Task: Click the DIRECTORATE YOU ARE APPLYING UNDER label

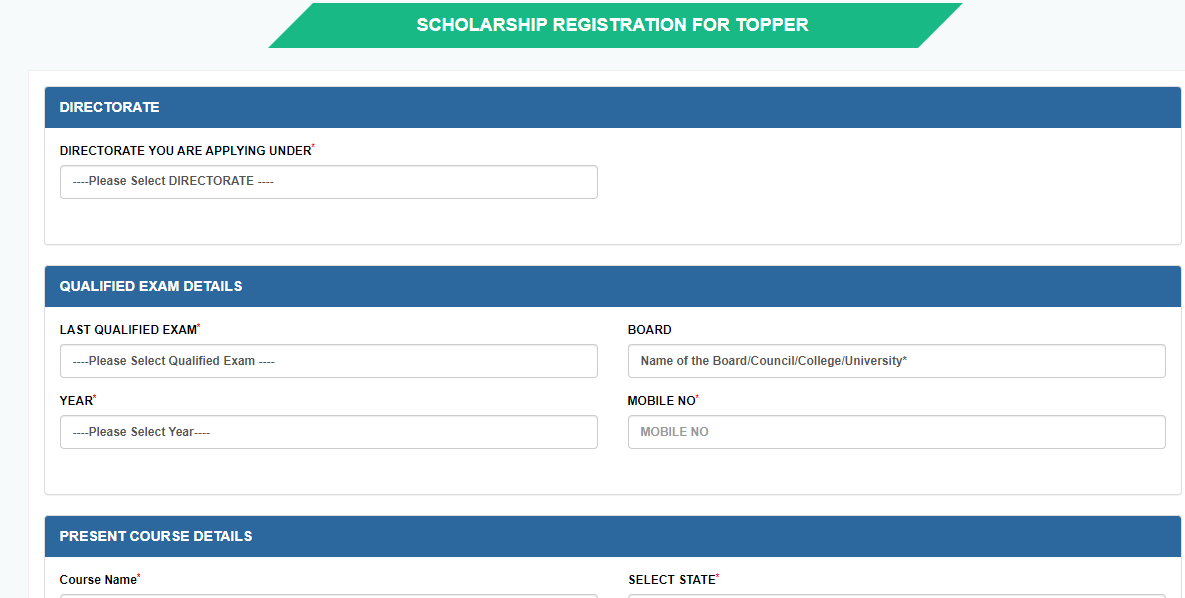Action: [x=185, y=151]
